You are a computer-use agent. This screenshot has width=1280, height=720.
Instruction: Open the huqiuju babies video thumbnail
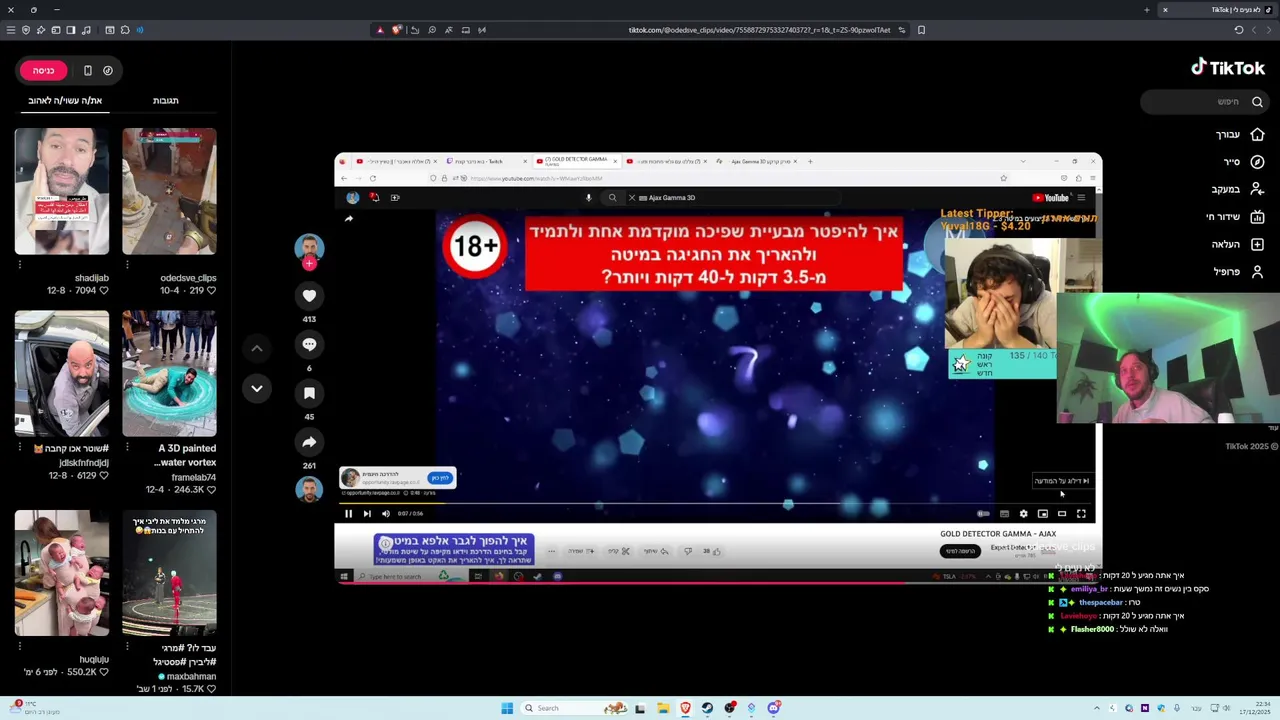pyautogui.click(x=62, y=573)
